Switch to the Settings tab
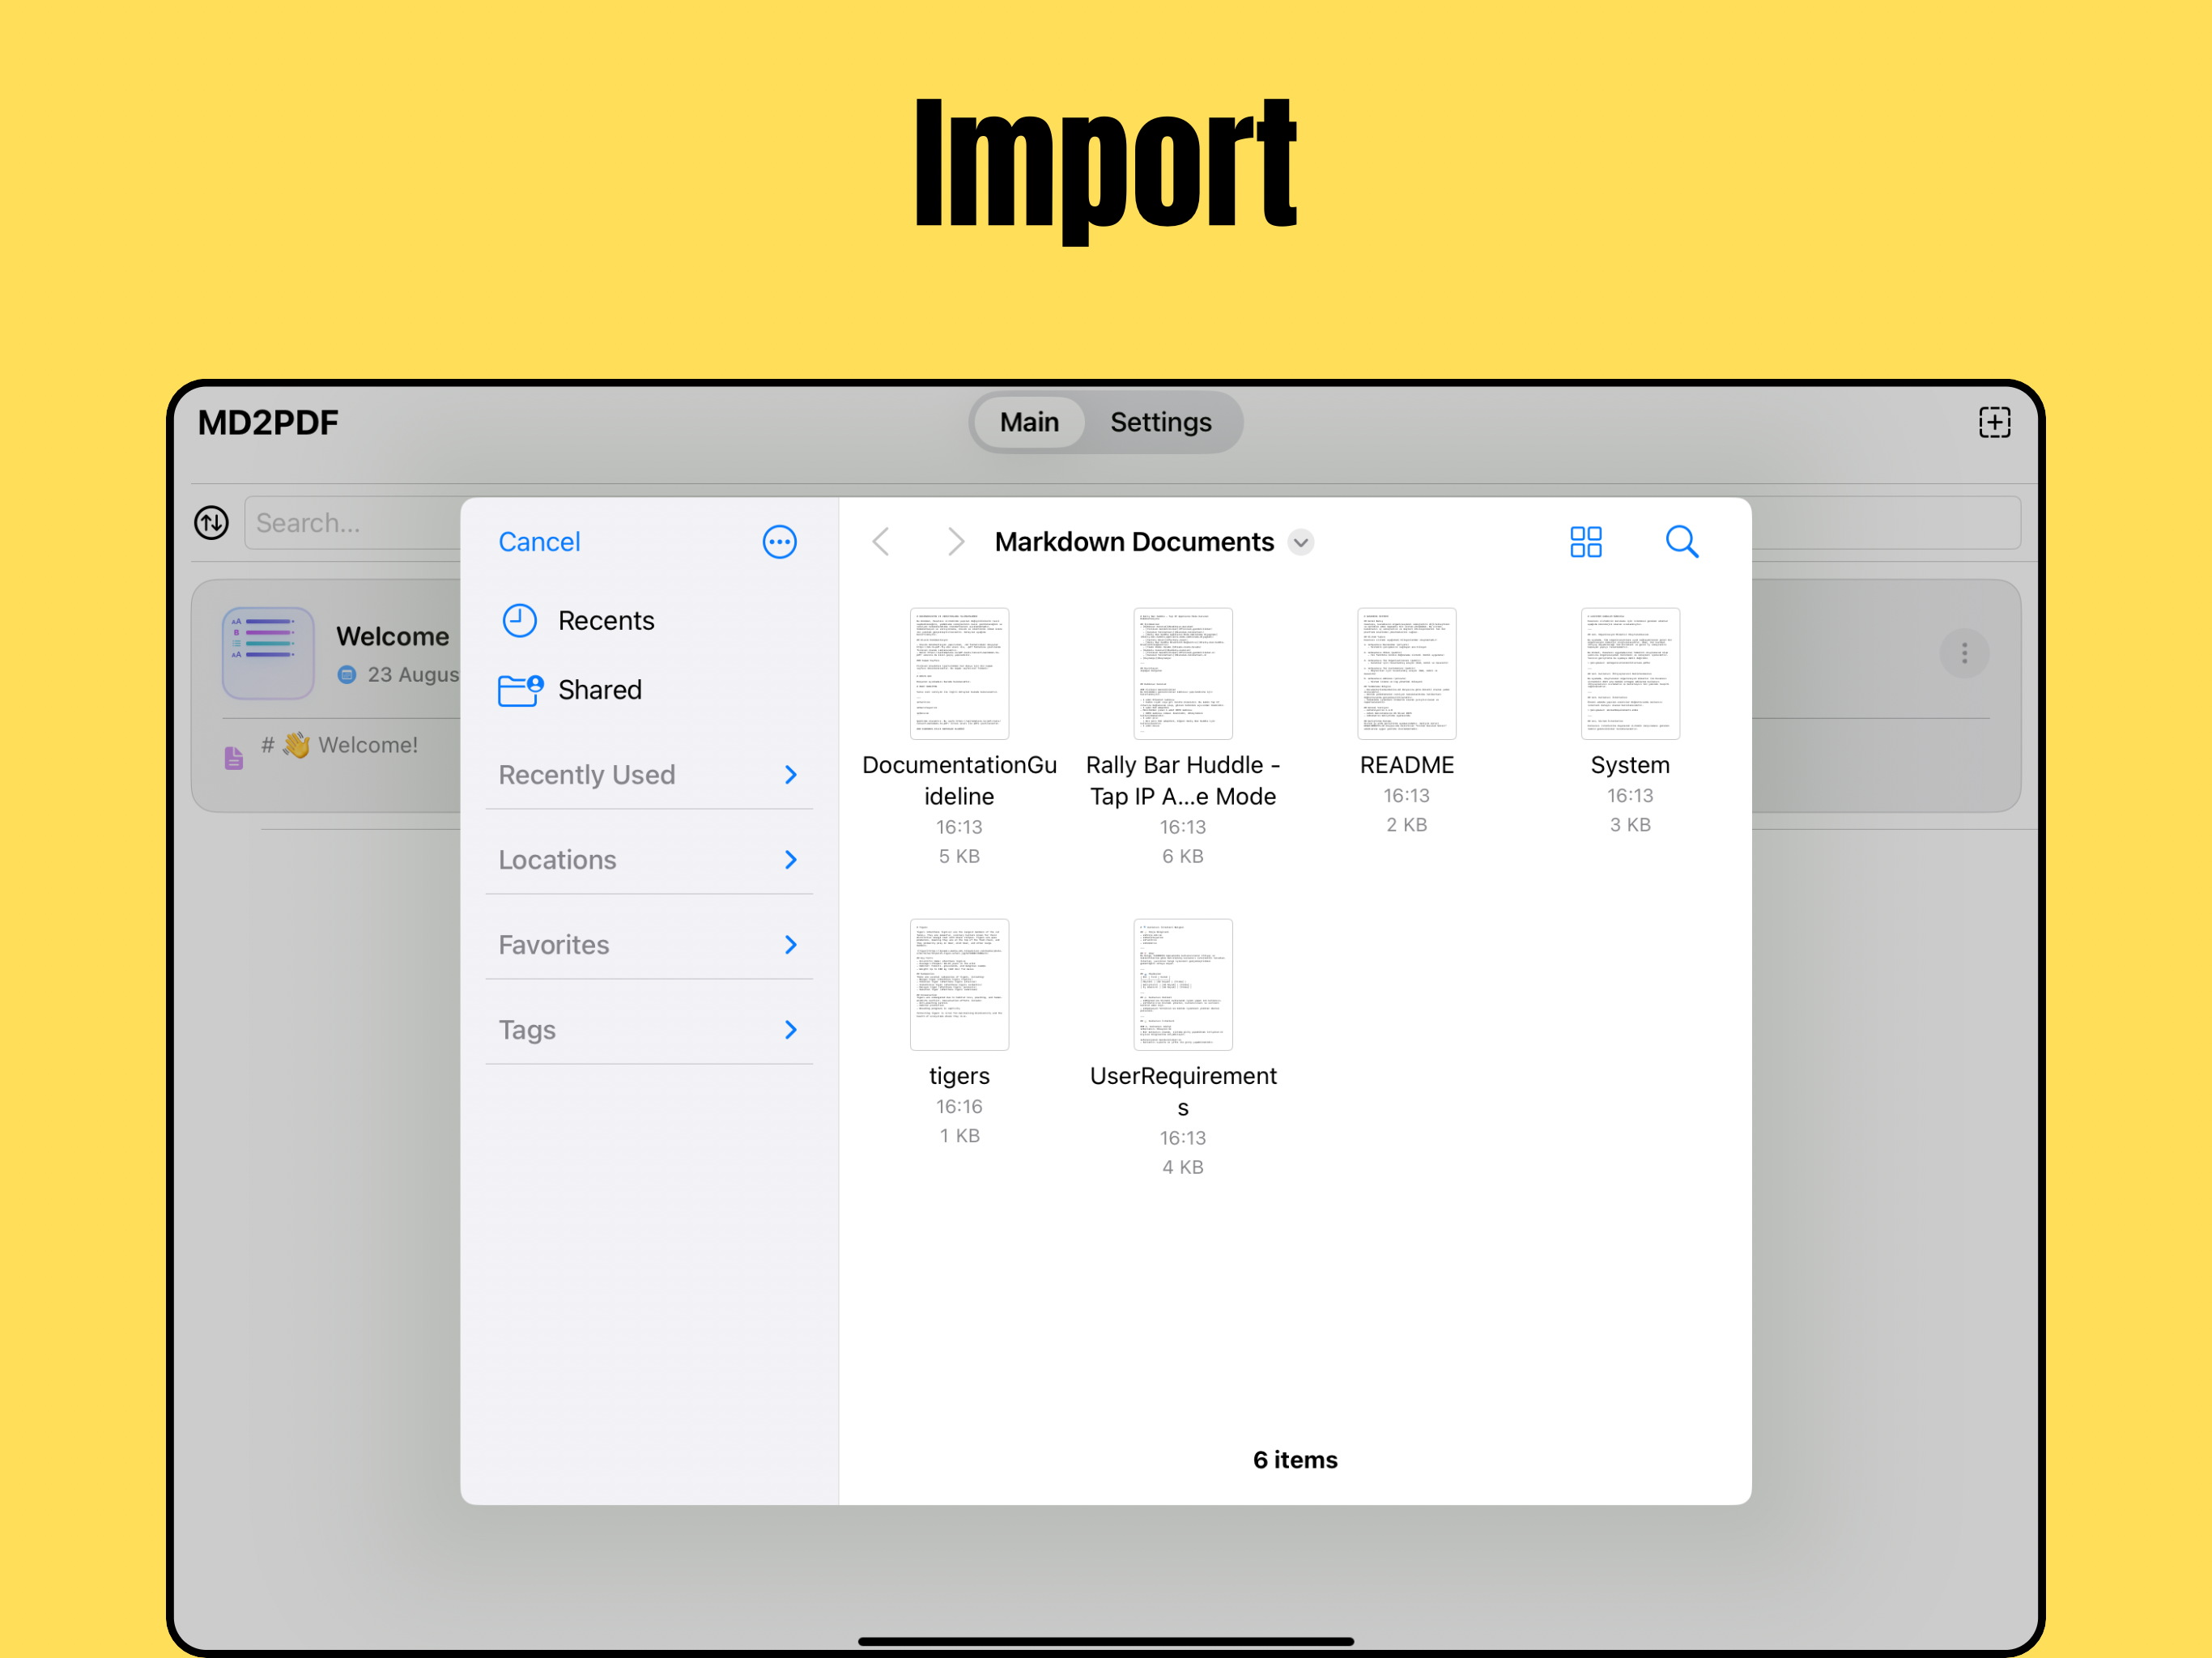Image resolution: width=2212 pixels, height=1658 pixels. click(1160, 422)
